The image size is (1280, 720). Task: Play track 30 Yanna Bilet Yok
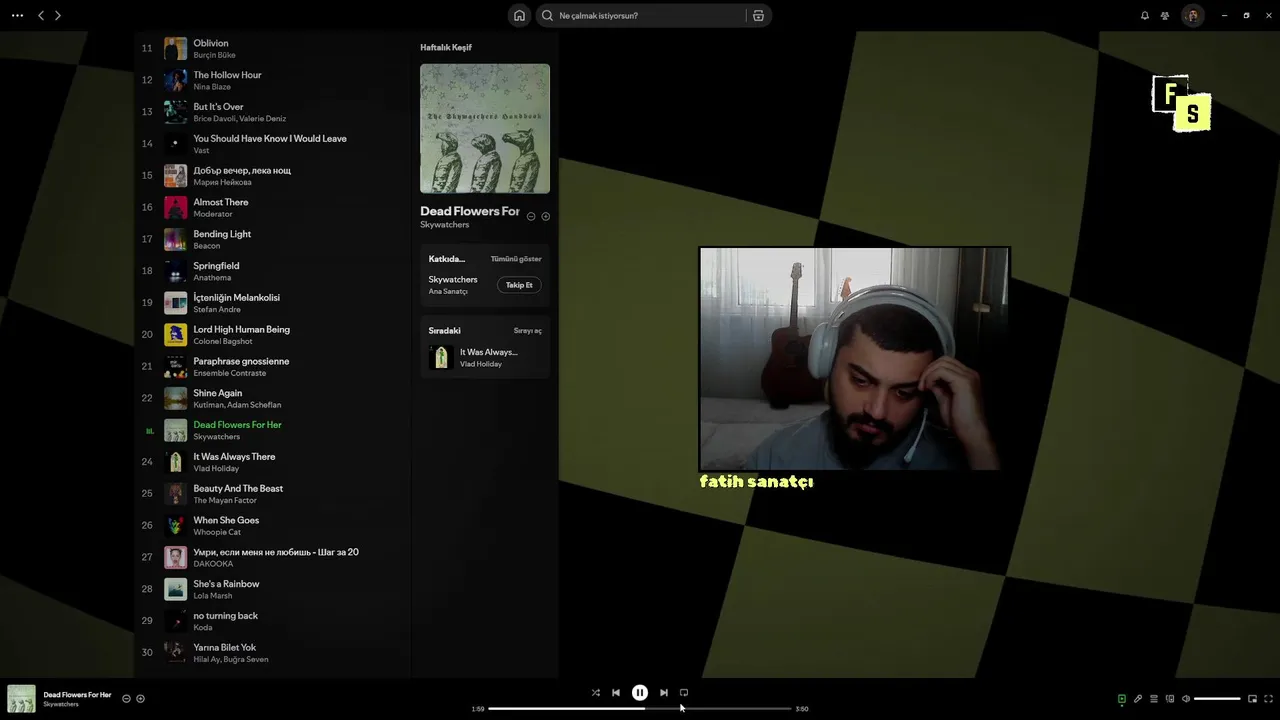click(x=270, y=653)
